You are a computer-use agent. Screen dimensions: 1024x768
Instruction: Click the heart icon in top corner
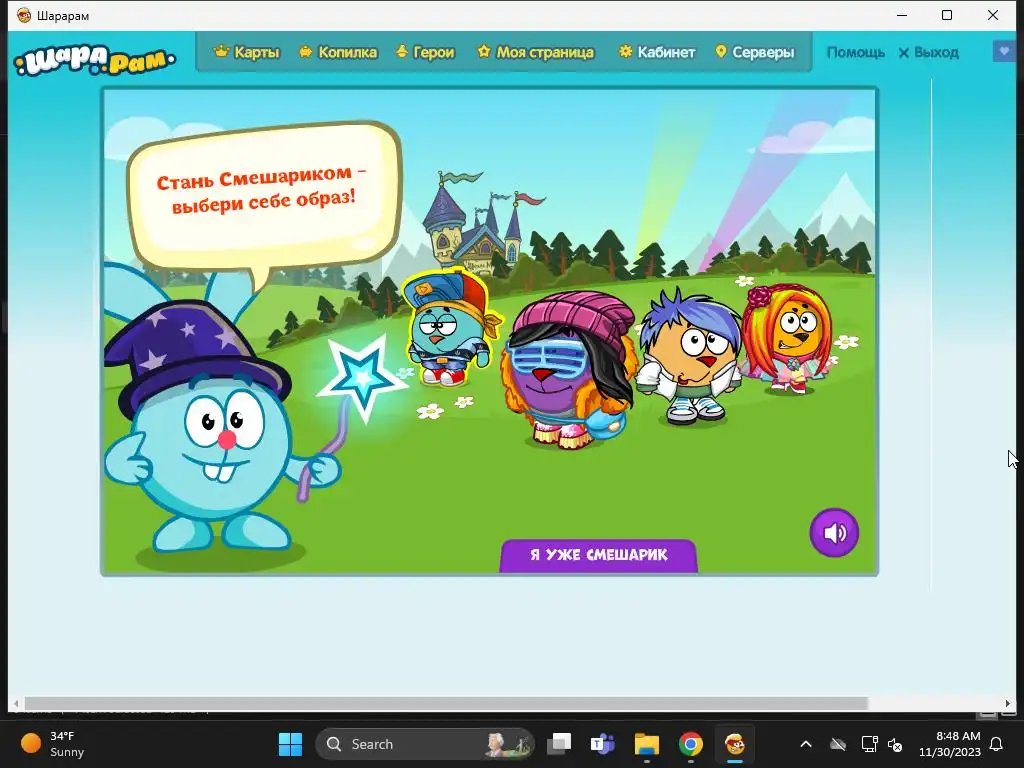[1004, 51]
